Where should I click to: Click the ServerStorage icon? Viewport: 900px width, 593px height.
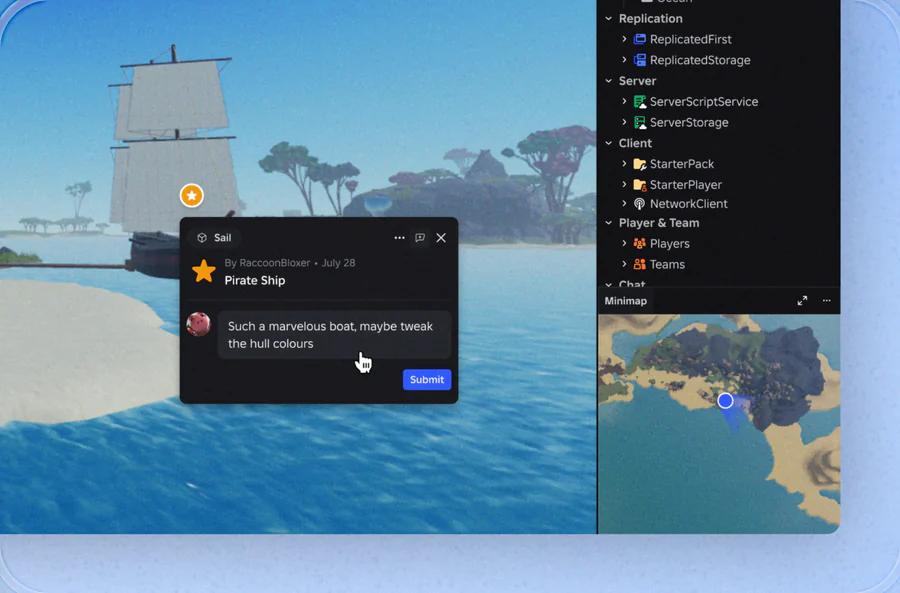639,122
